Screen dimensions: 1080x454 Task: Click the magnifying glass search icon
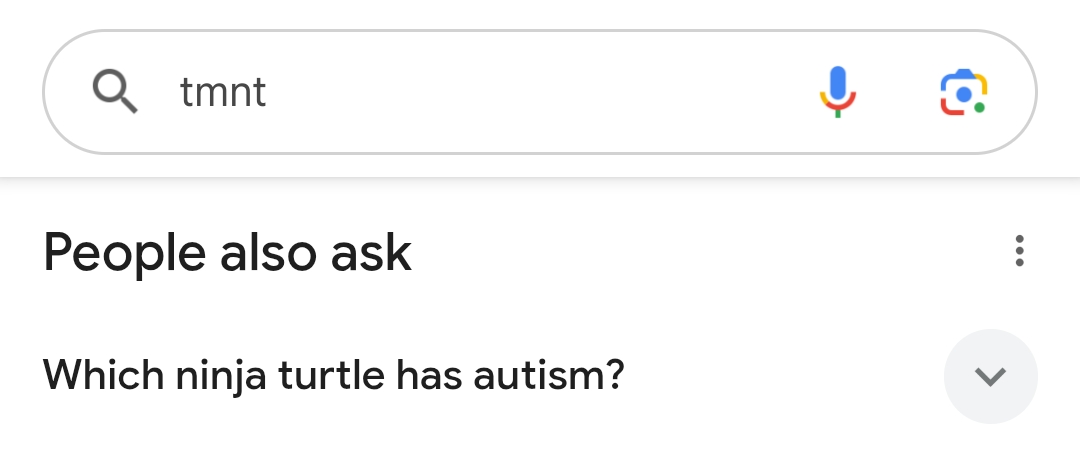click(115, 92)
